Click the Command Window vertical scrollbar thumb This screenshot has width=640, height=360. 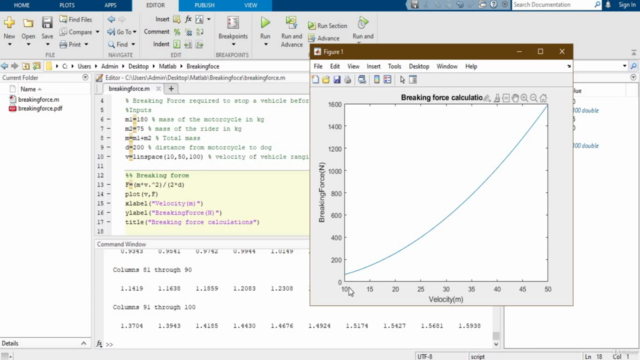point(496,336)
